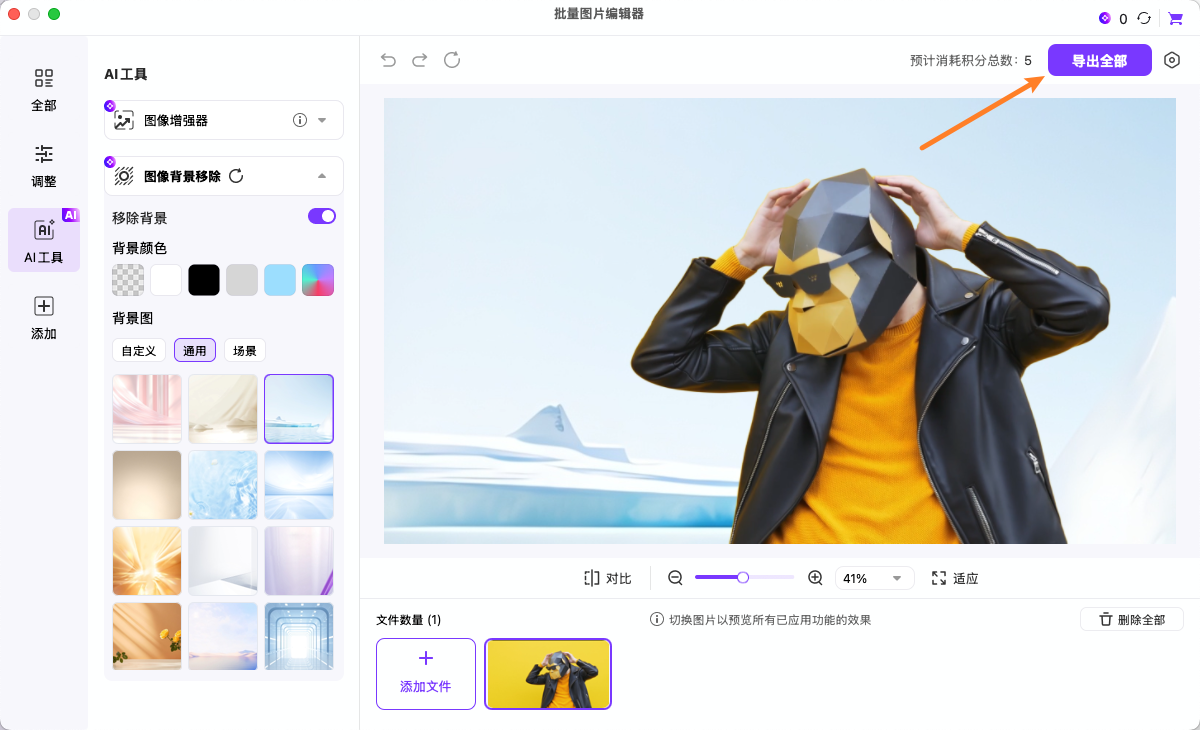Click the zoom out magnifier icon
The image size is (1200, 730).
pyautogui.click(x=675, y=578)
